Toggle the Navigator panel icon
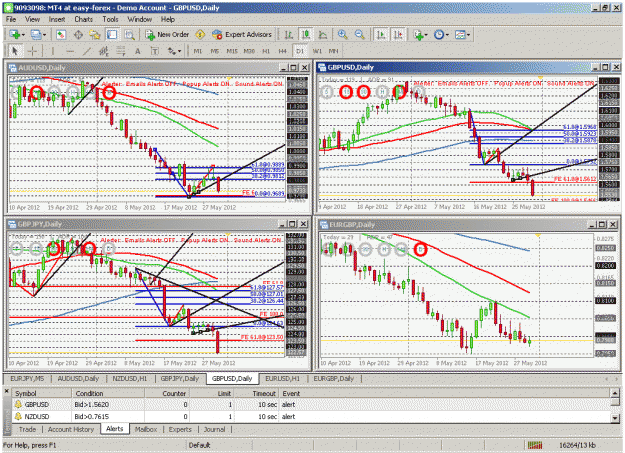Viewport: 625px width, 453px height. [x=95, y=35]
